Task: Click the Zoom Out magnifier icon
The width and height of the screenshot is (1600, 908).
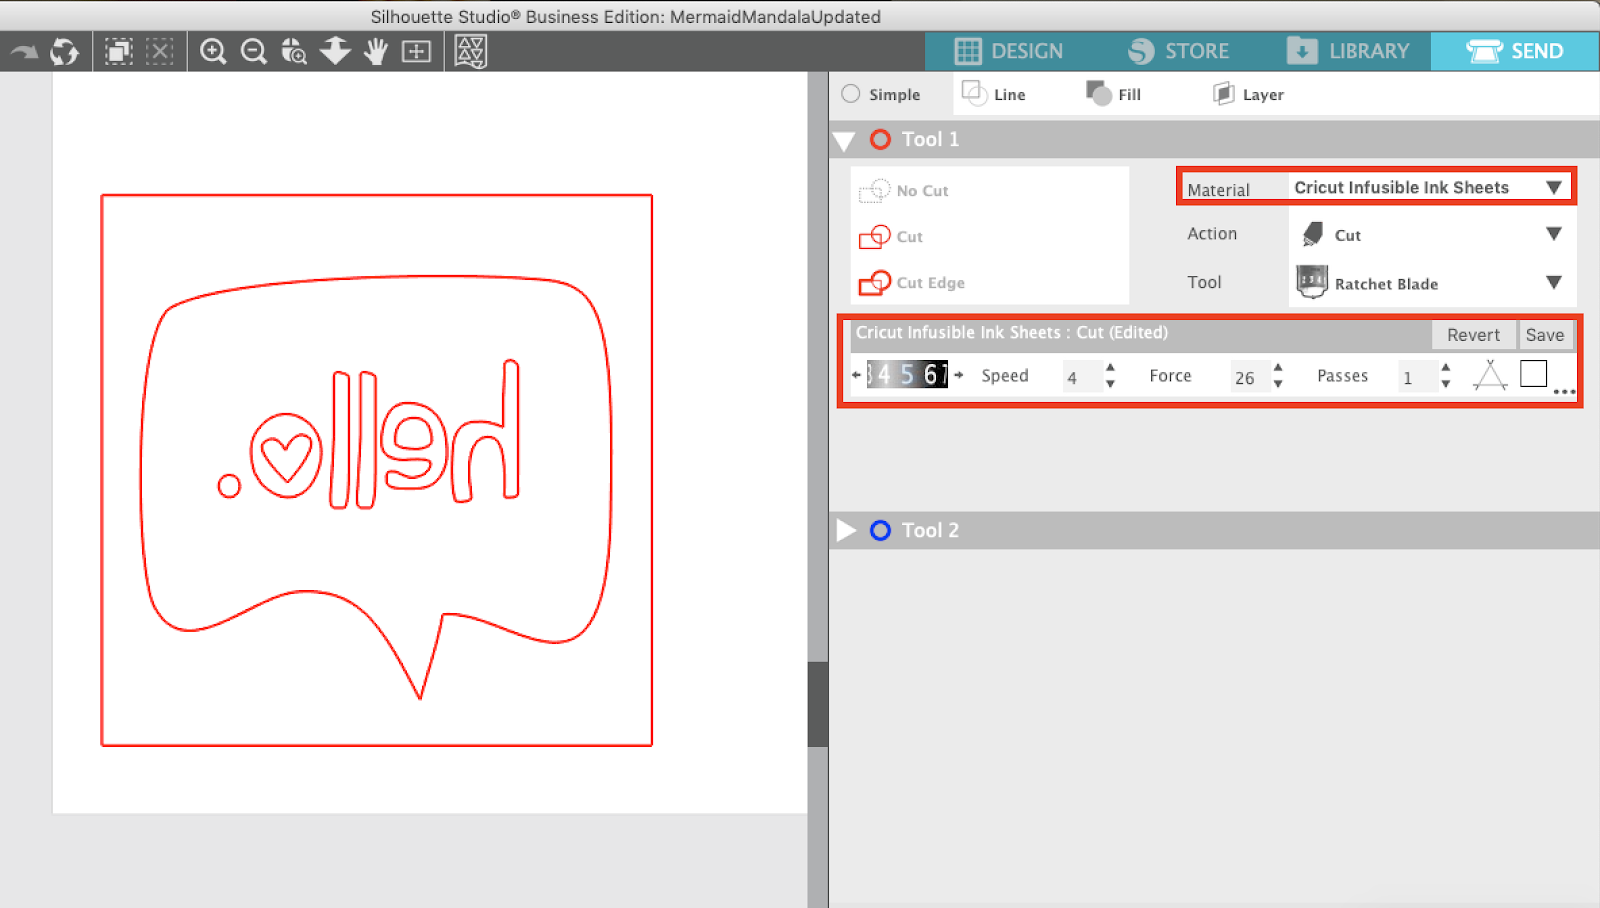Action: 252,51
